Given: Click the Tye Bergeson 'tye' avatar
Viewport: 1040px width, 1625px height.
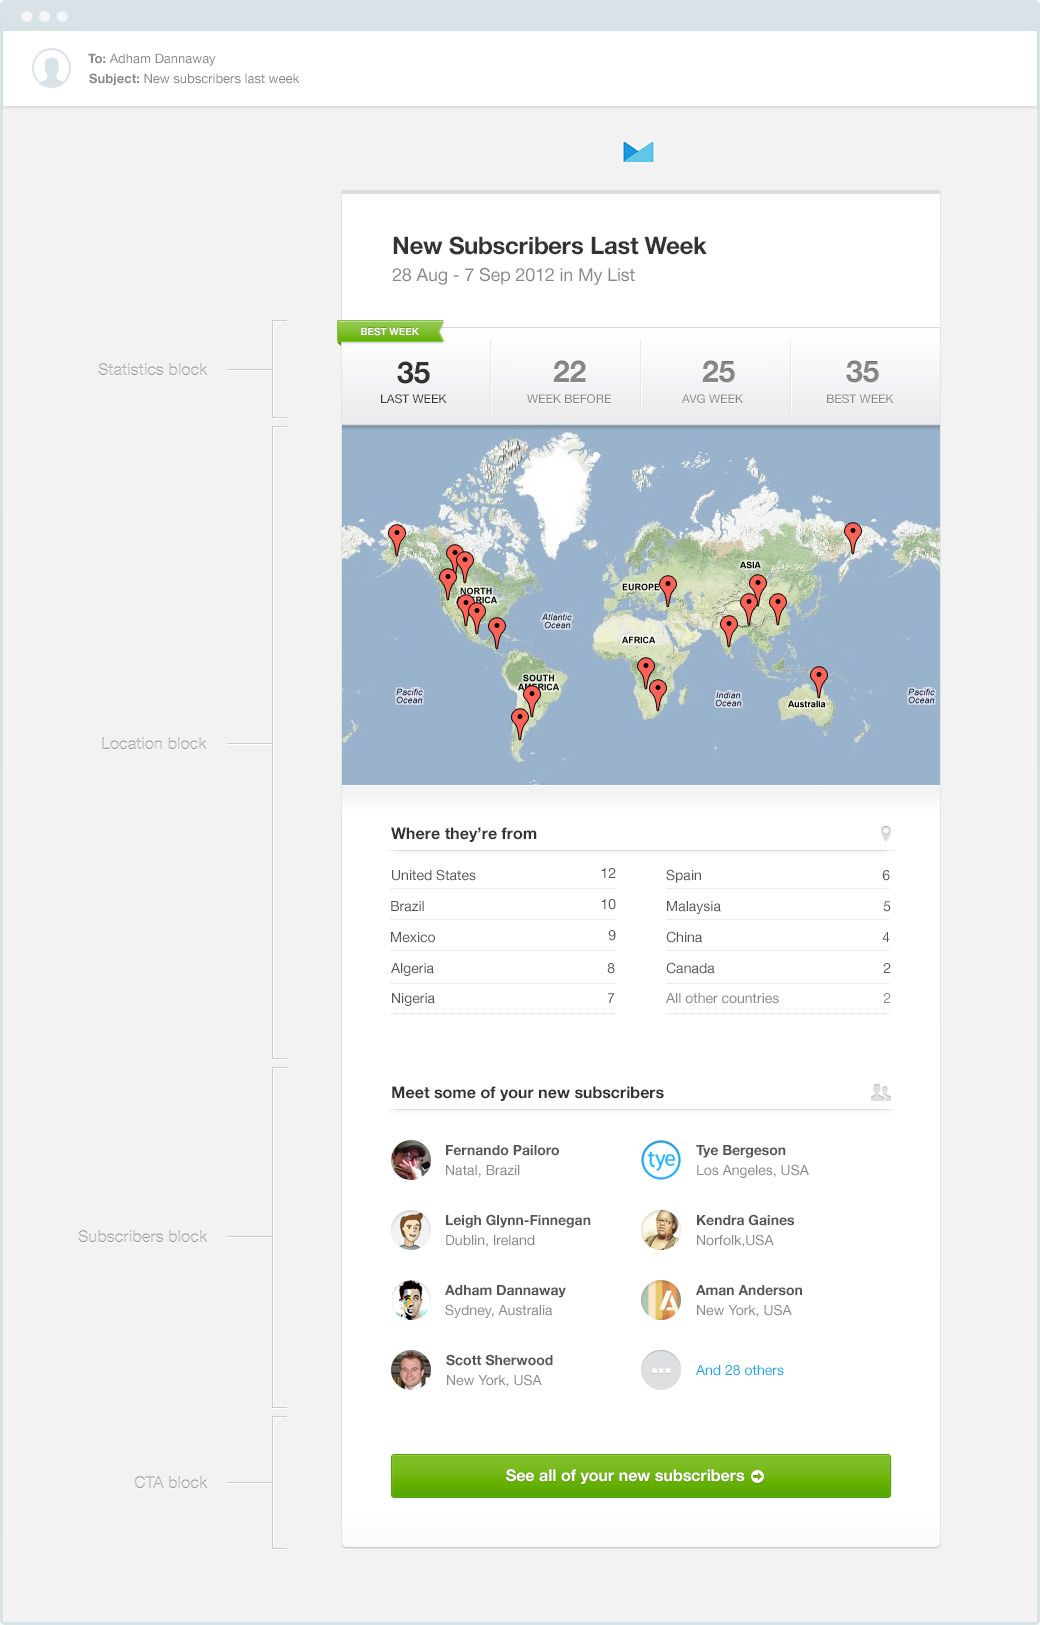Looking at the screenshot, I should (661, 1160).
